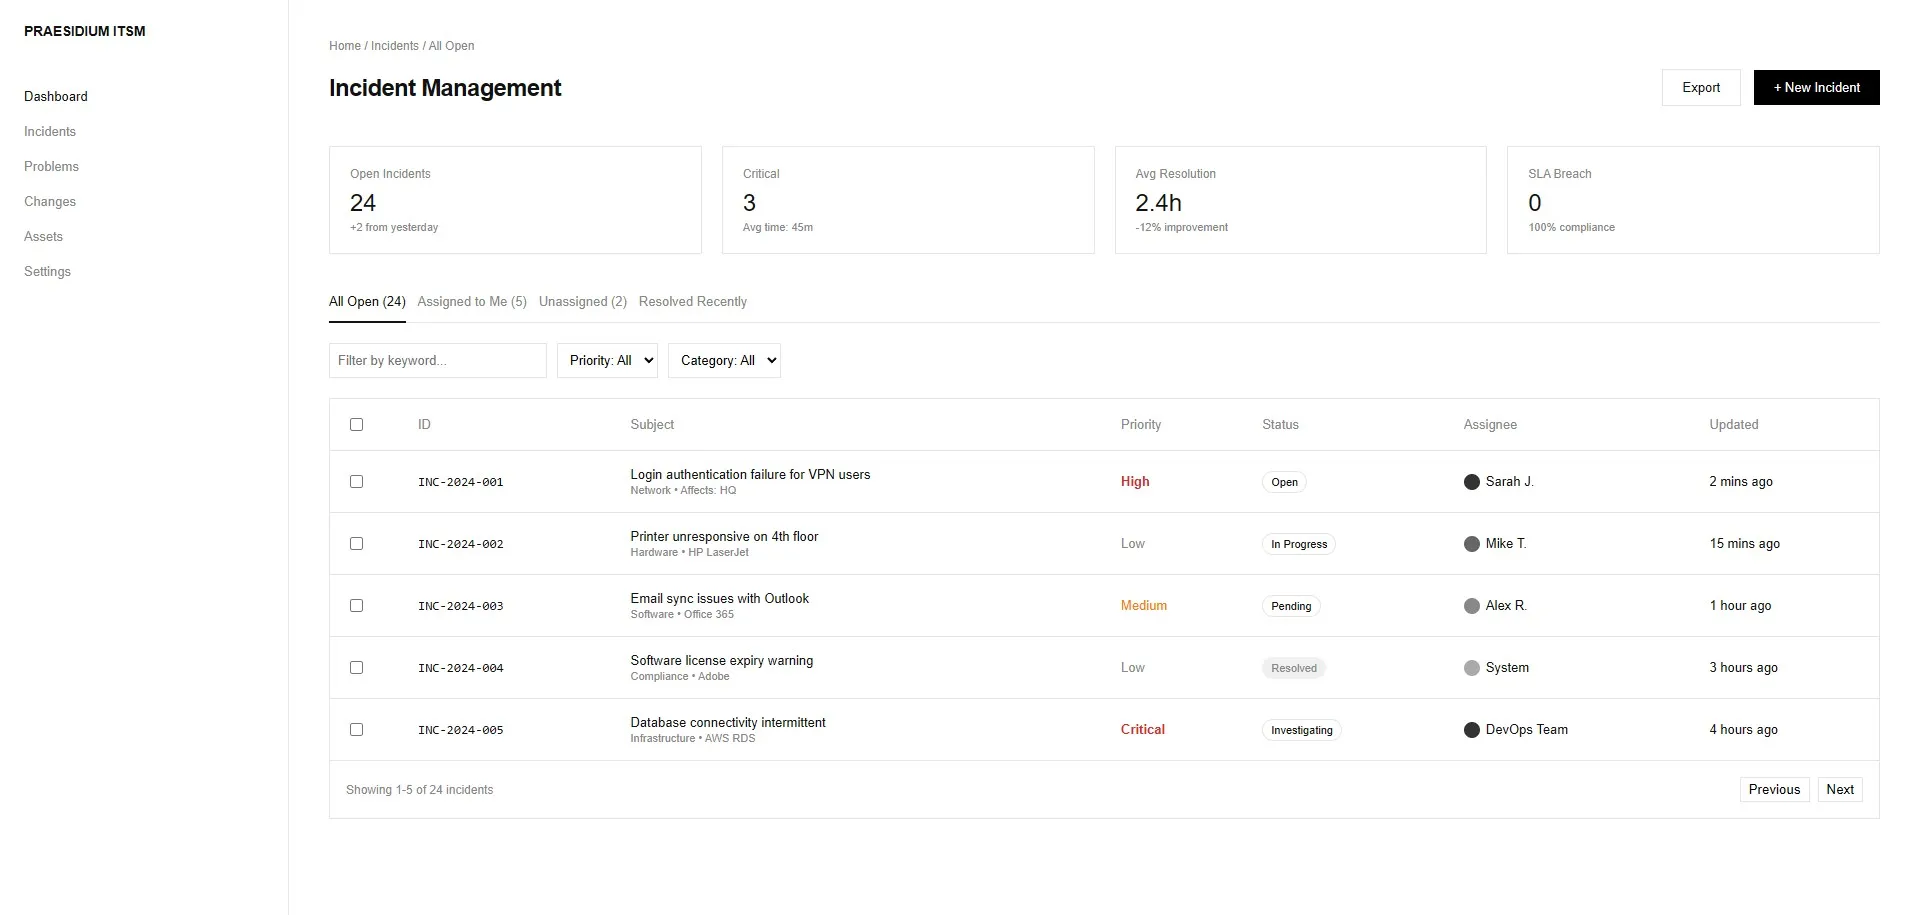Open the Resolved Recently tab
Screen dimensions: 1916x915
(x=692, y=301)
